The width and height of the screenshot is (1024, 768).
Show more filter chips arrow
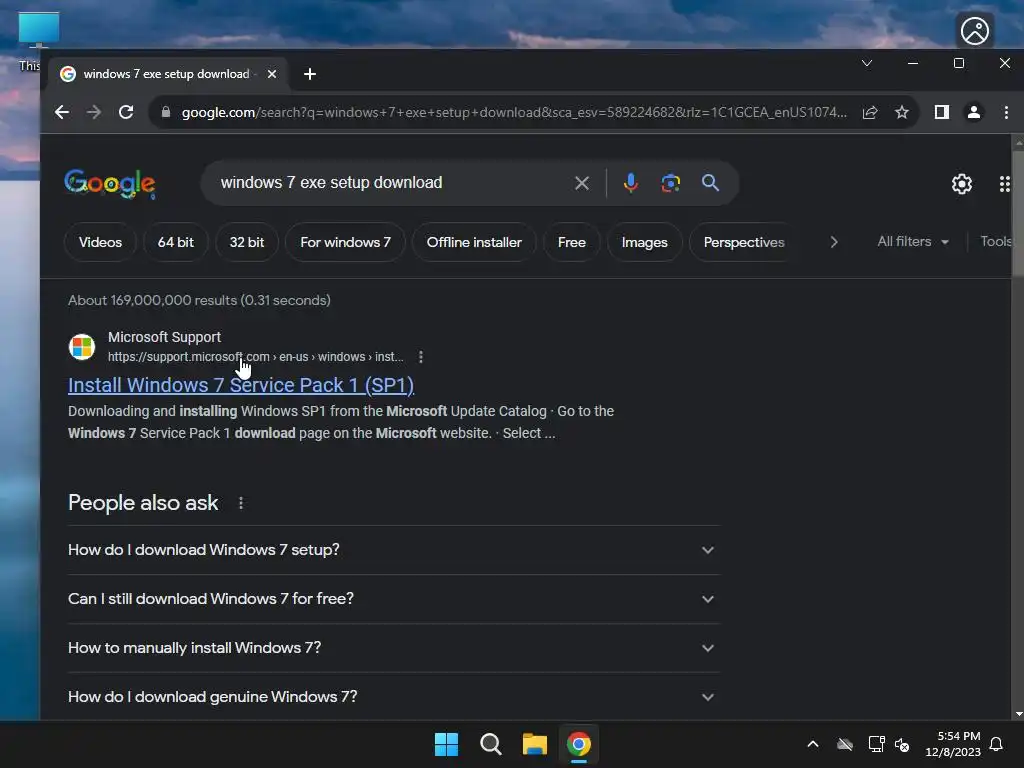[x=833, y=242]
